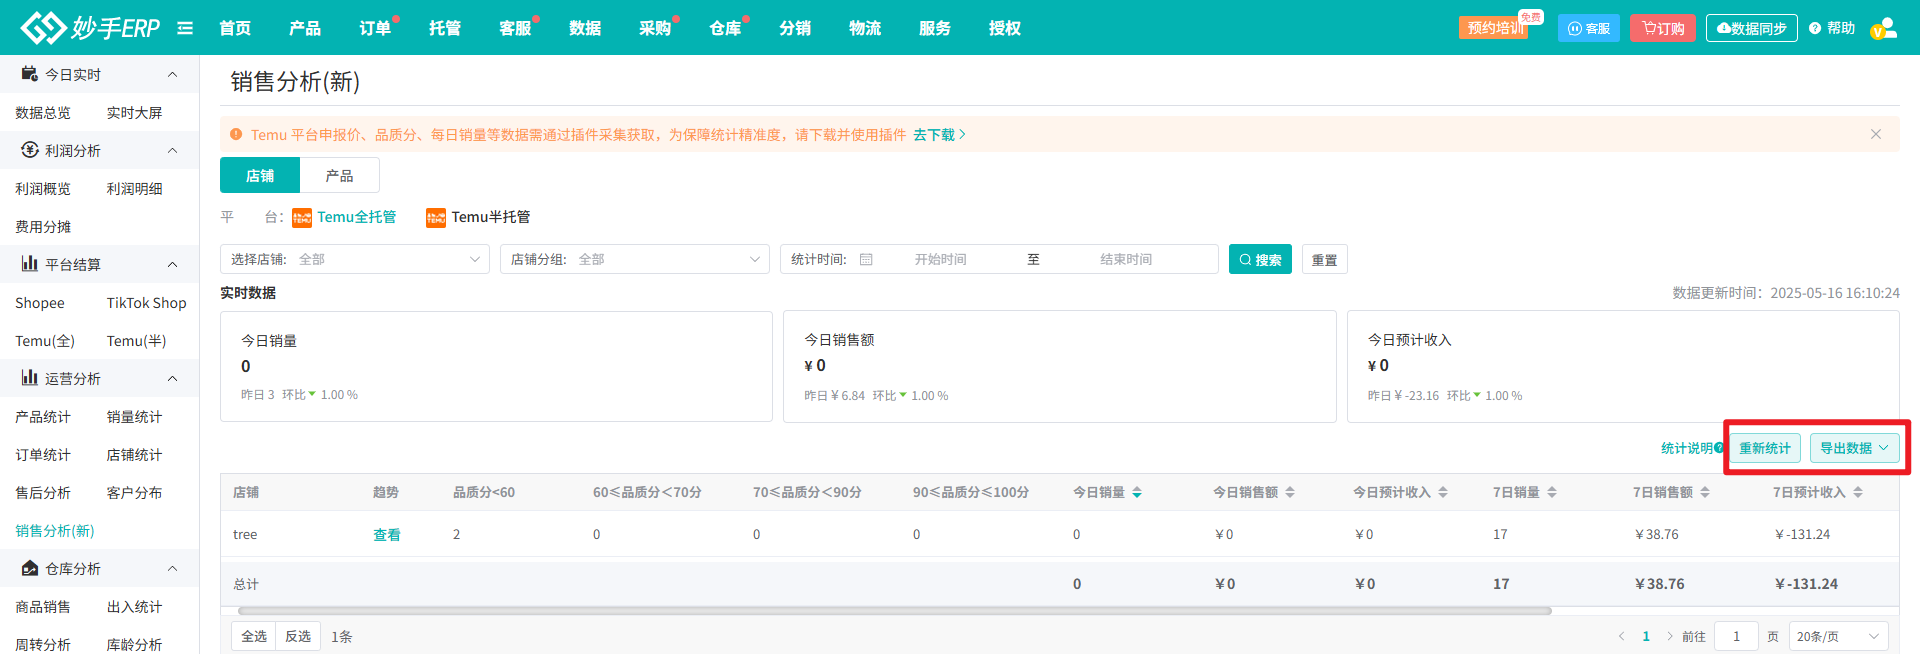
Task: Click the 搜索 search button
Action: tap(1260, 259)
